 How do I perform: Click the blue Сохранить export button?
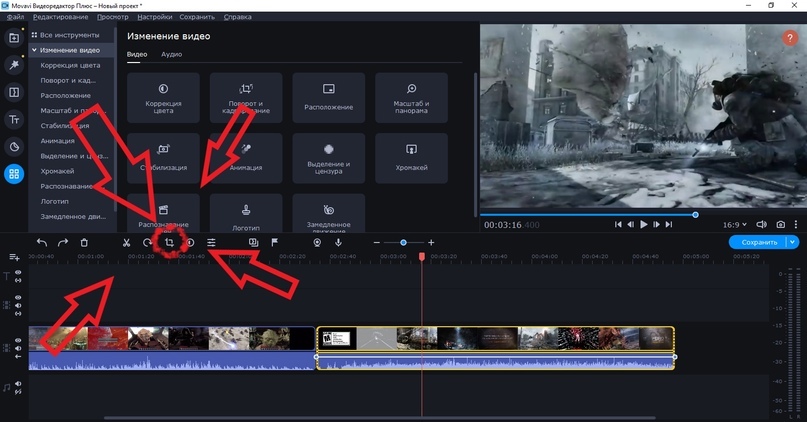click(x=759, y=242)
